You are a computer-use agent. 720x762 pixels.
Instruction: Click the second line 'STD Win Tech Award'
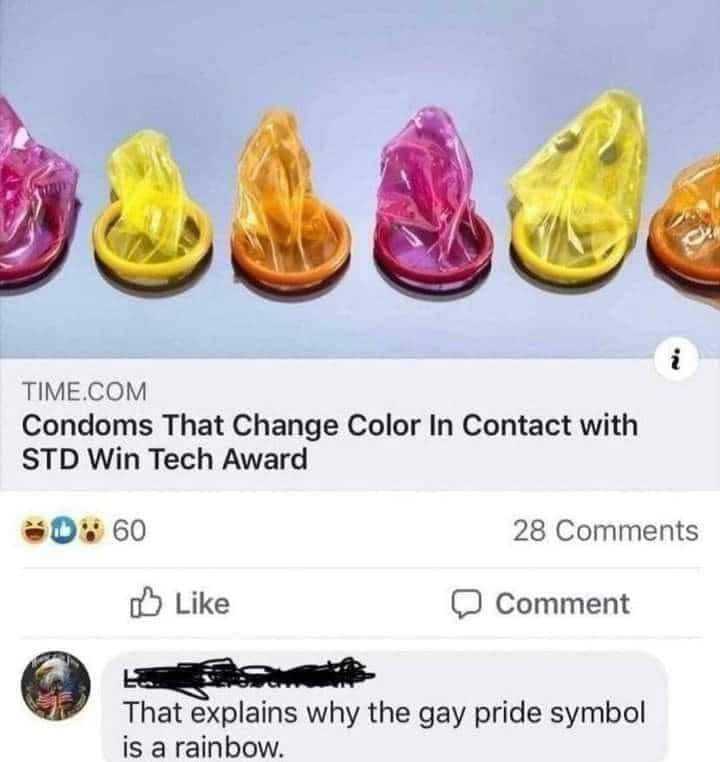pos(165,459)
